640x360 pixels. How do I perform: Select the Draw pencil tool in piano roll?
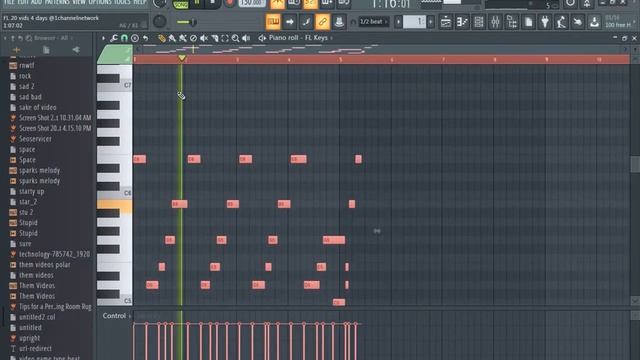[x=162, y=38]
